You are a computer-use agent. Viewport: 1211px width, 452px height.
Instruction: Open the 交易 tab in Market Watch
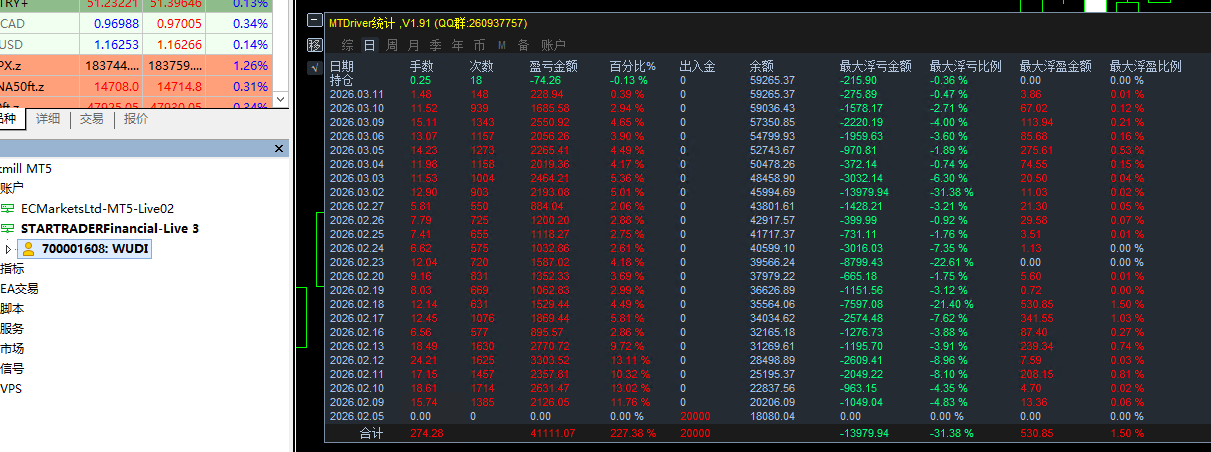tap(92, 118)
